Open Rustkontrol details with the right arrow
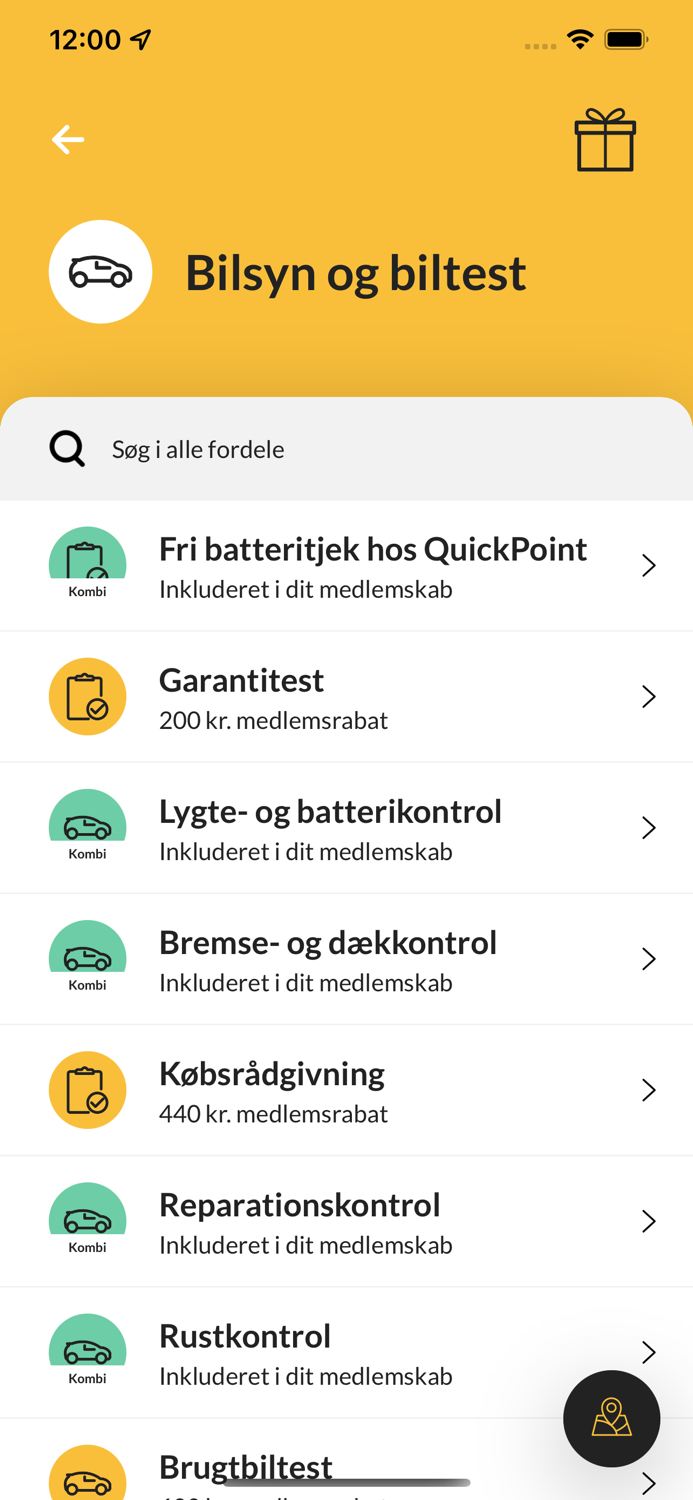The image size is (693, 1500). click(x=648, y=1352)
